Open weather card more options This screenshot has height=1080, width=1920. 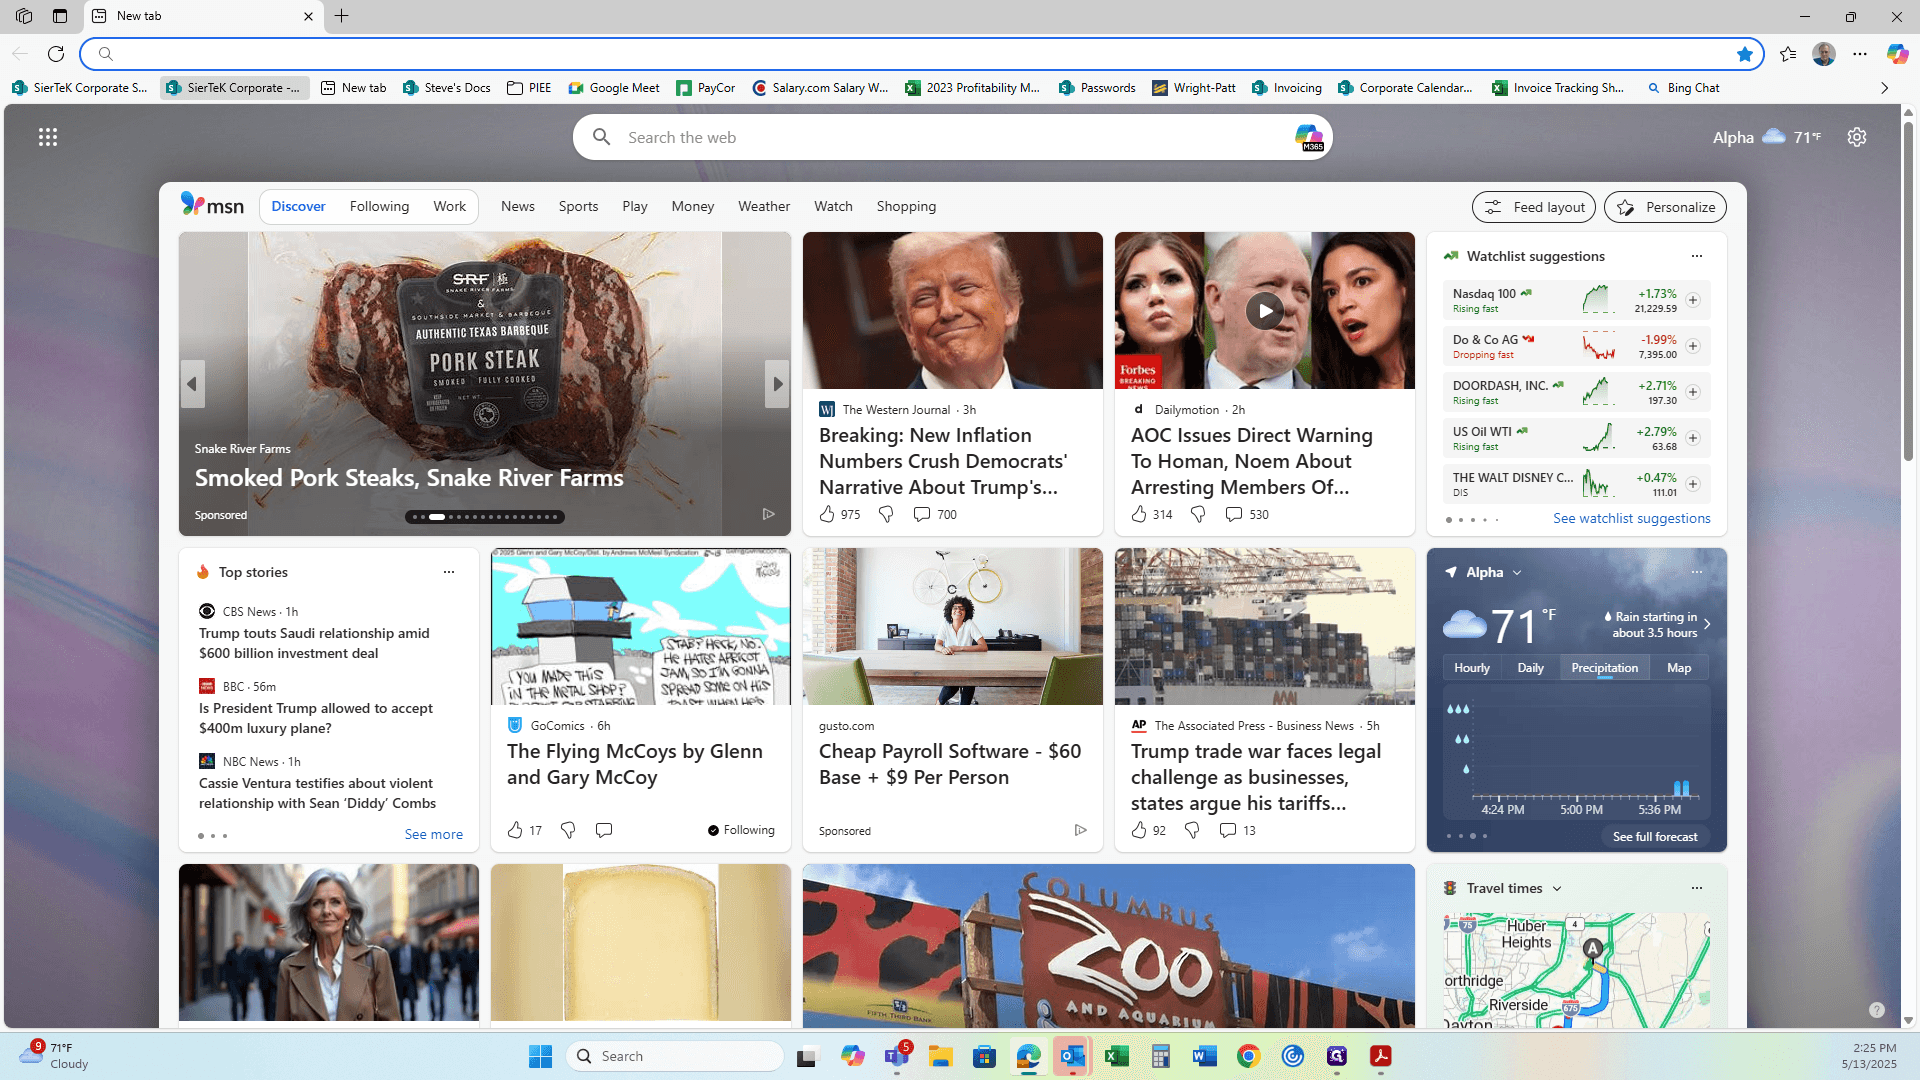point(1697,572)
